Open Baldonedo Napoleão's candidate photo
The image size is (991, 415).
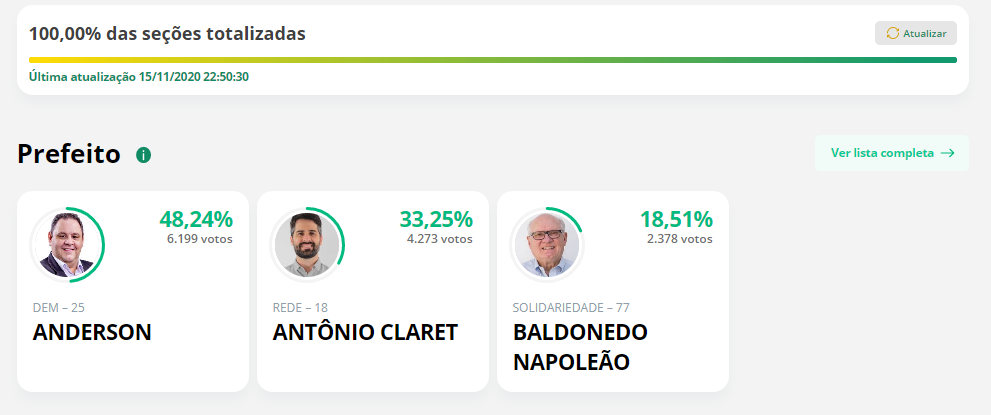547,244
